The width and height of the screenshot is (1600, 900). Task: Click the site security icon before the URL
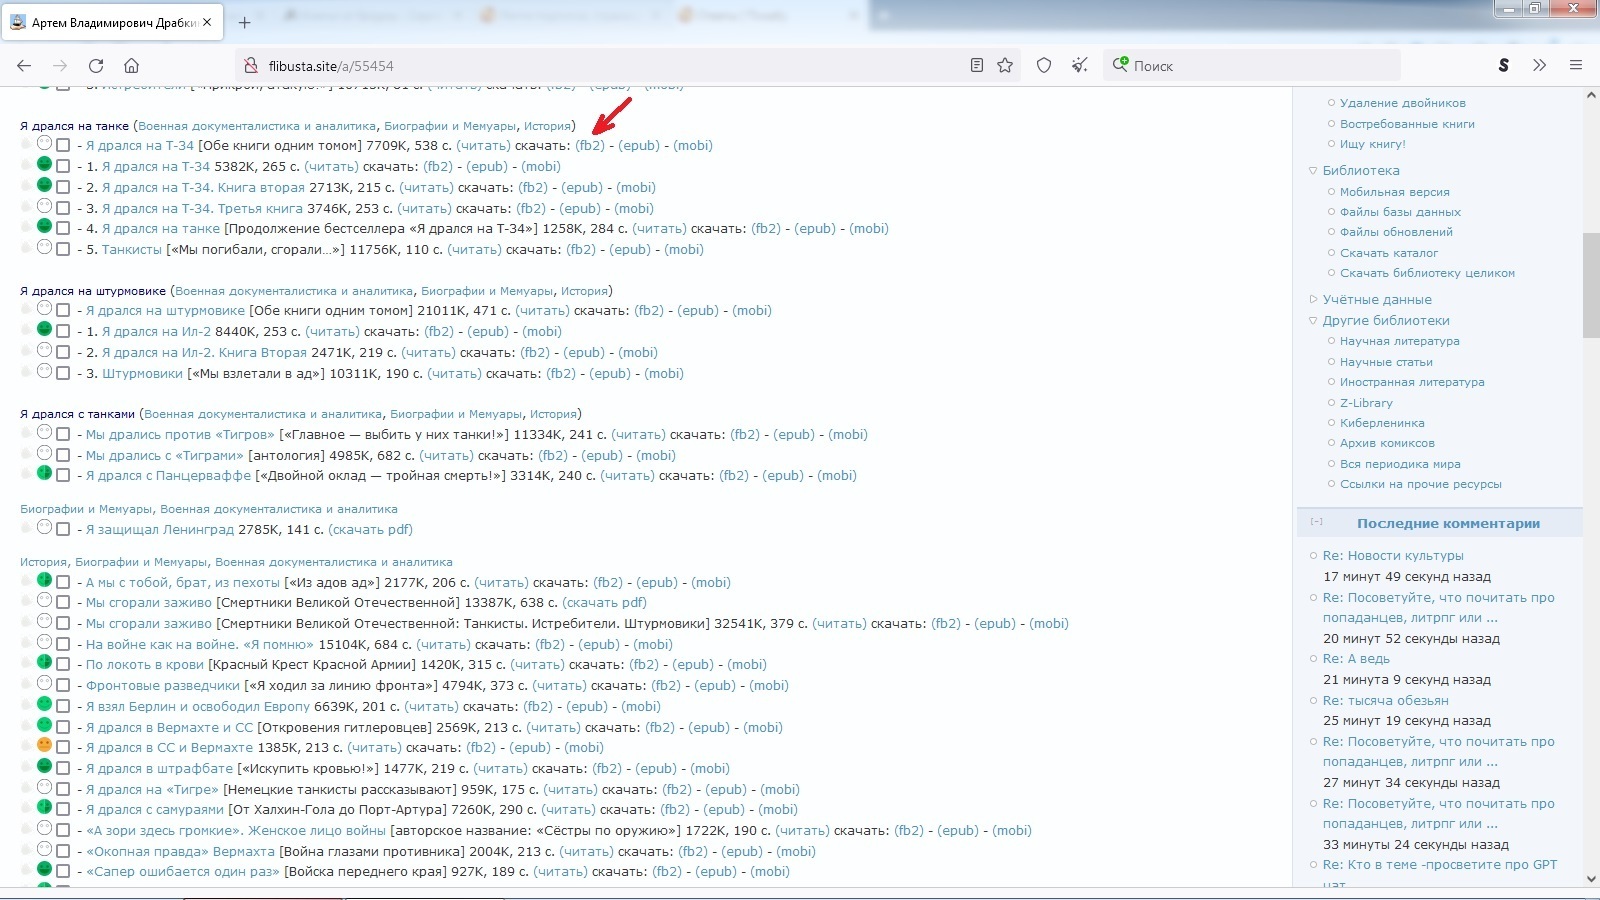point(250,66)
